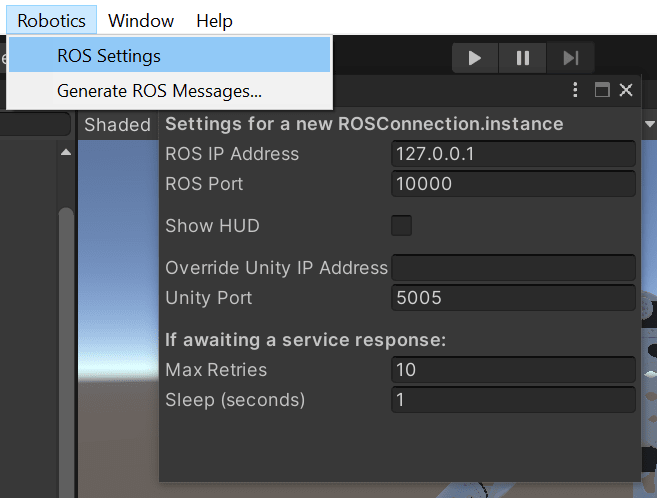Image resolution: width=657 pixels, height=498 pixels.
Task: Open dropdown arrow at scene toolbar right edge
Action: pos(649,124)
